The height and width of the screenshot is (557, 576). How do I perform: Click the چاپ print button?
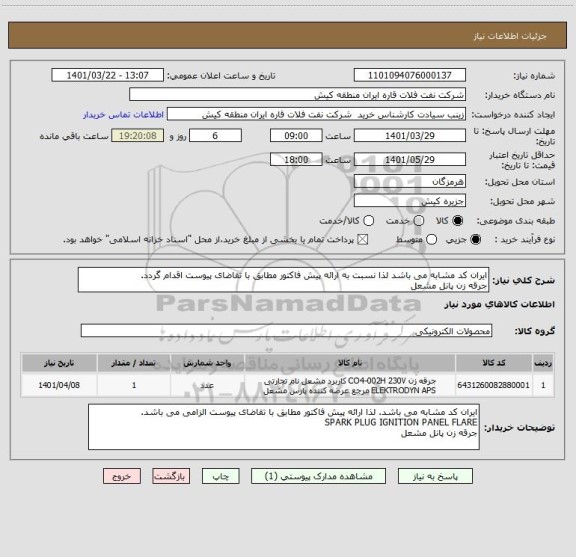220,476
